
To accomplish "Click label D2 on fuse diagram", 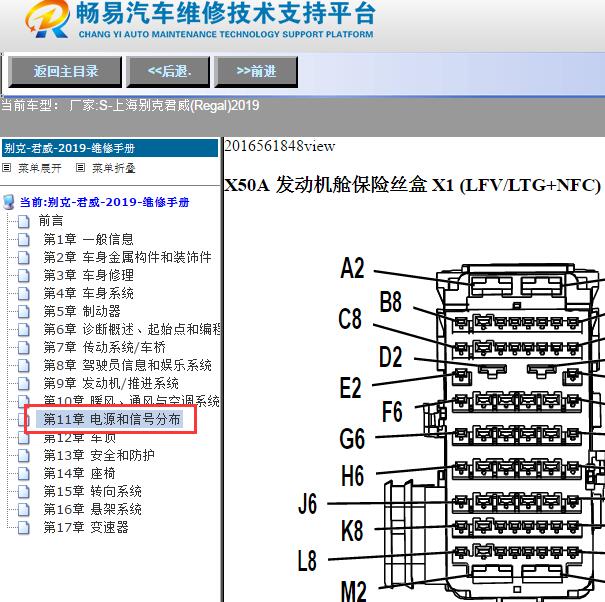I will pyautogui.click(x=390, y=357).
